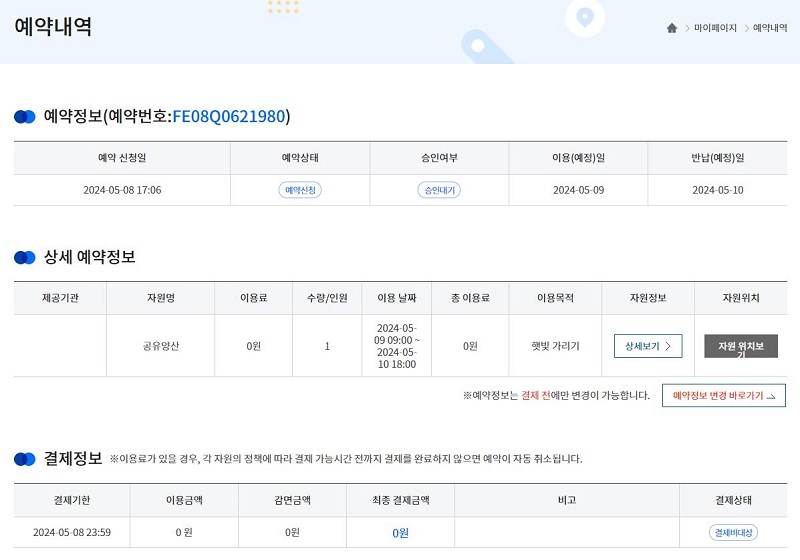Open 마이페이지 breadcrumb link
This screenshot has width=800, height=560.
(715, 28)
